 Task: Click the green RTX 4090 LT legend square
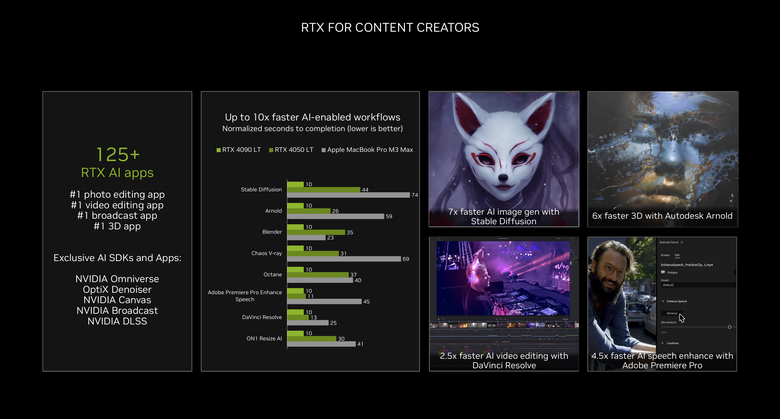click(x=218, y=150)
